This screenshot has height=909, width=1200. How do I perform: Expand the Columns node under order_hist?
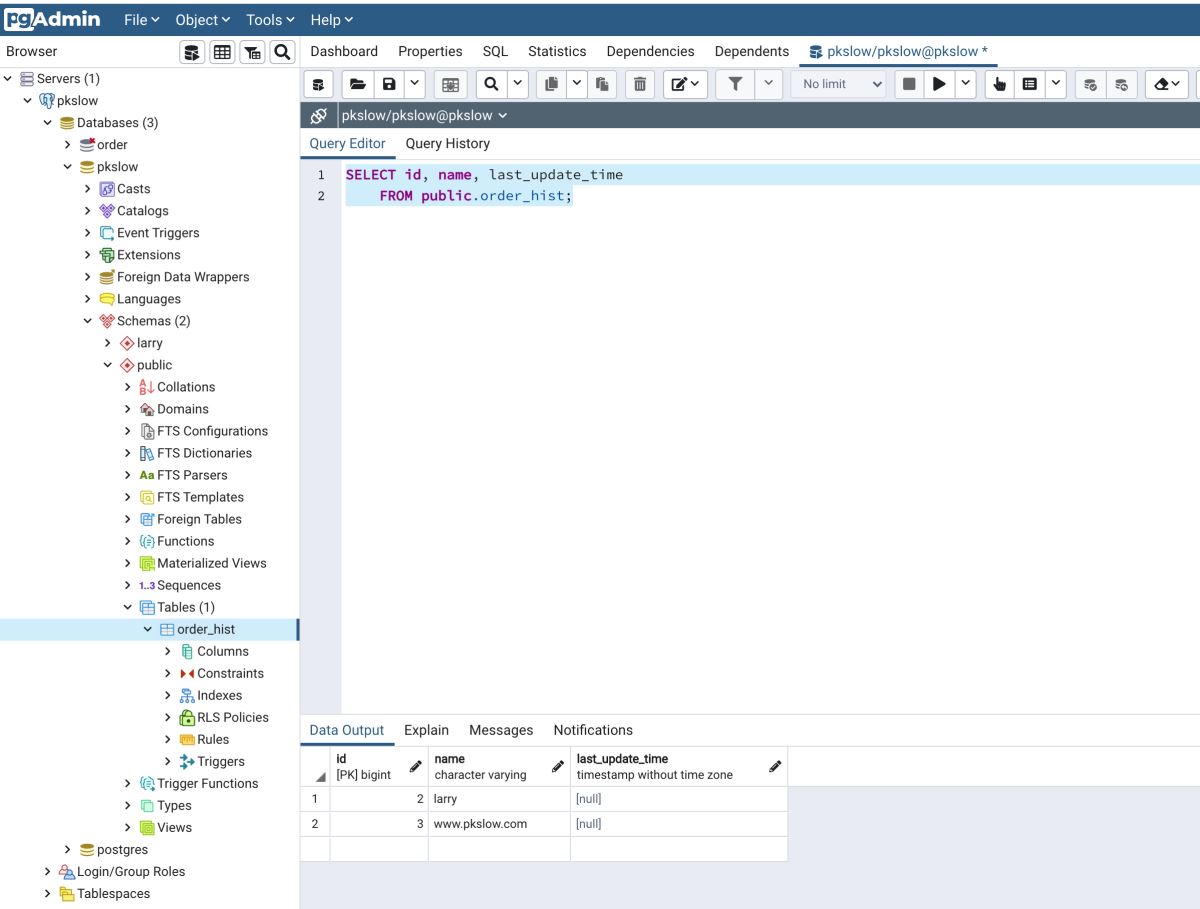(168, 651)
